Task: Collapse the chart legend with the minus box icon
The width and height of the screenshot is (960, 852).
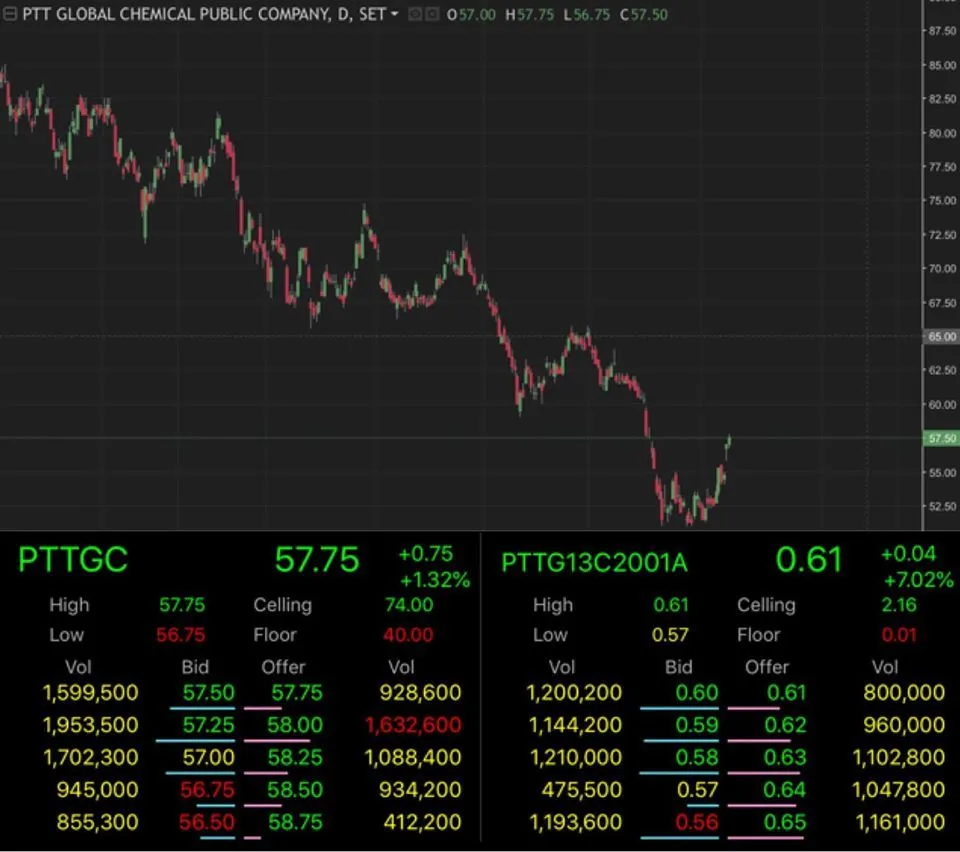Action: pyautogui.click(x=9, y=14)
